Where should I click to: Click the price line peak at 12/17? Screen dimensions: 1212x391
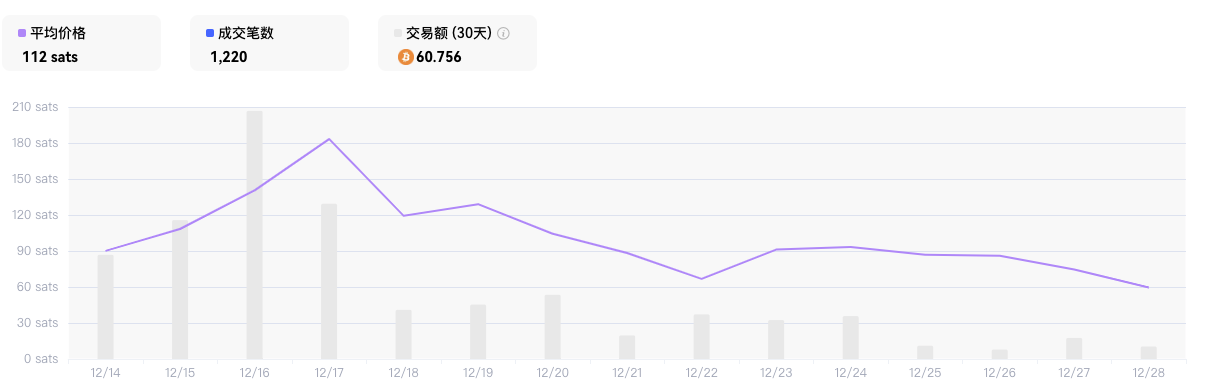pos(329,139)
